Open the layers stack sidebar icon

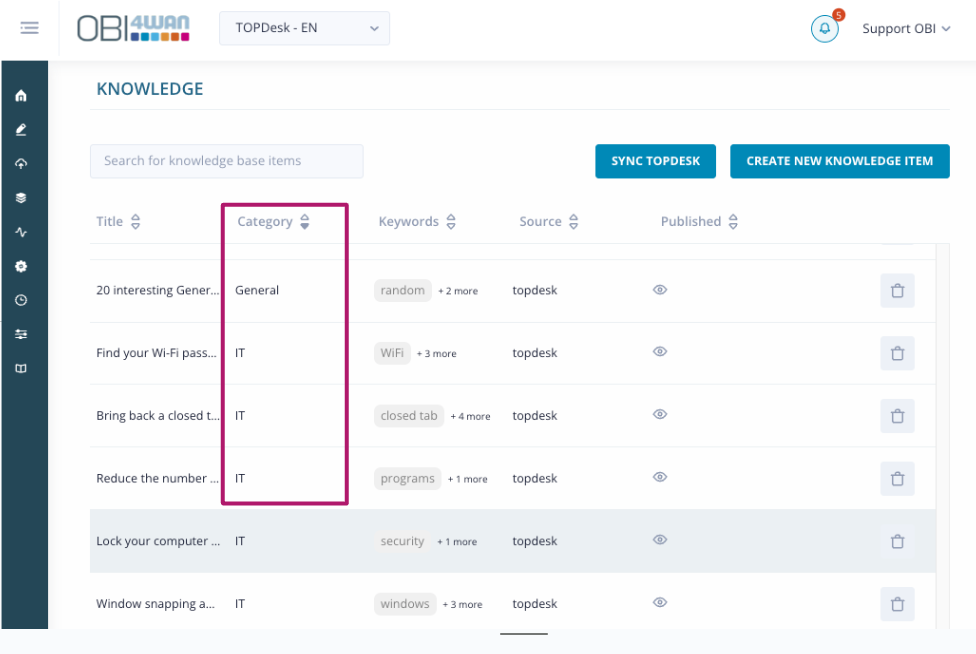[x=21, y=198]
